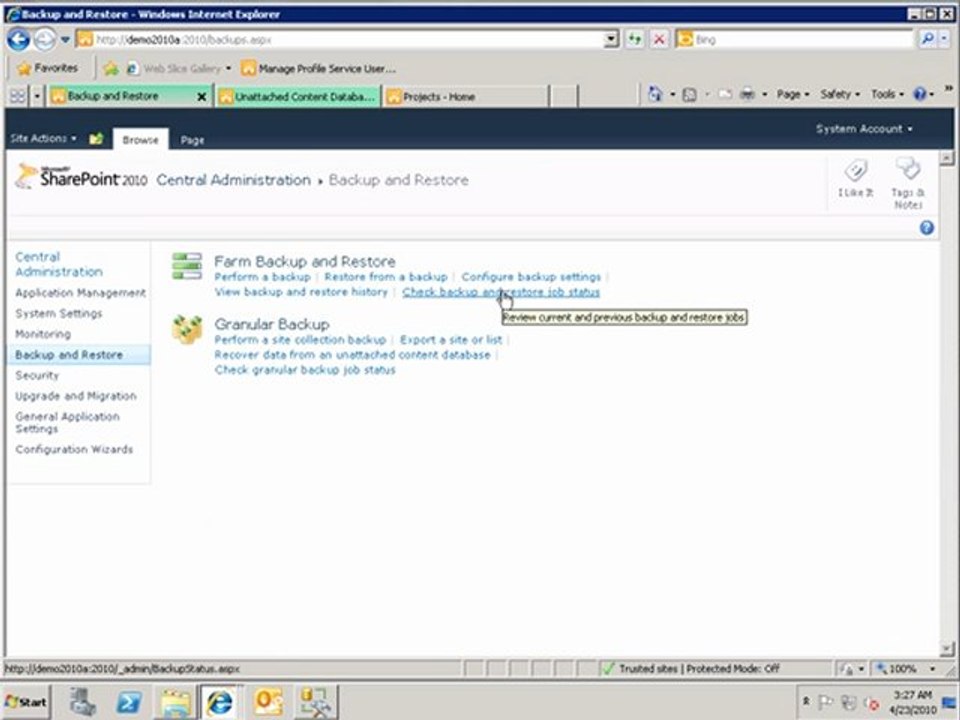Viewport: 960px width, 720px height.
Task: Click the Refresh page icon
Action: coord(635,40)
